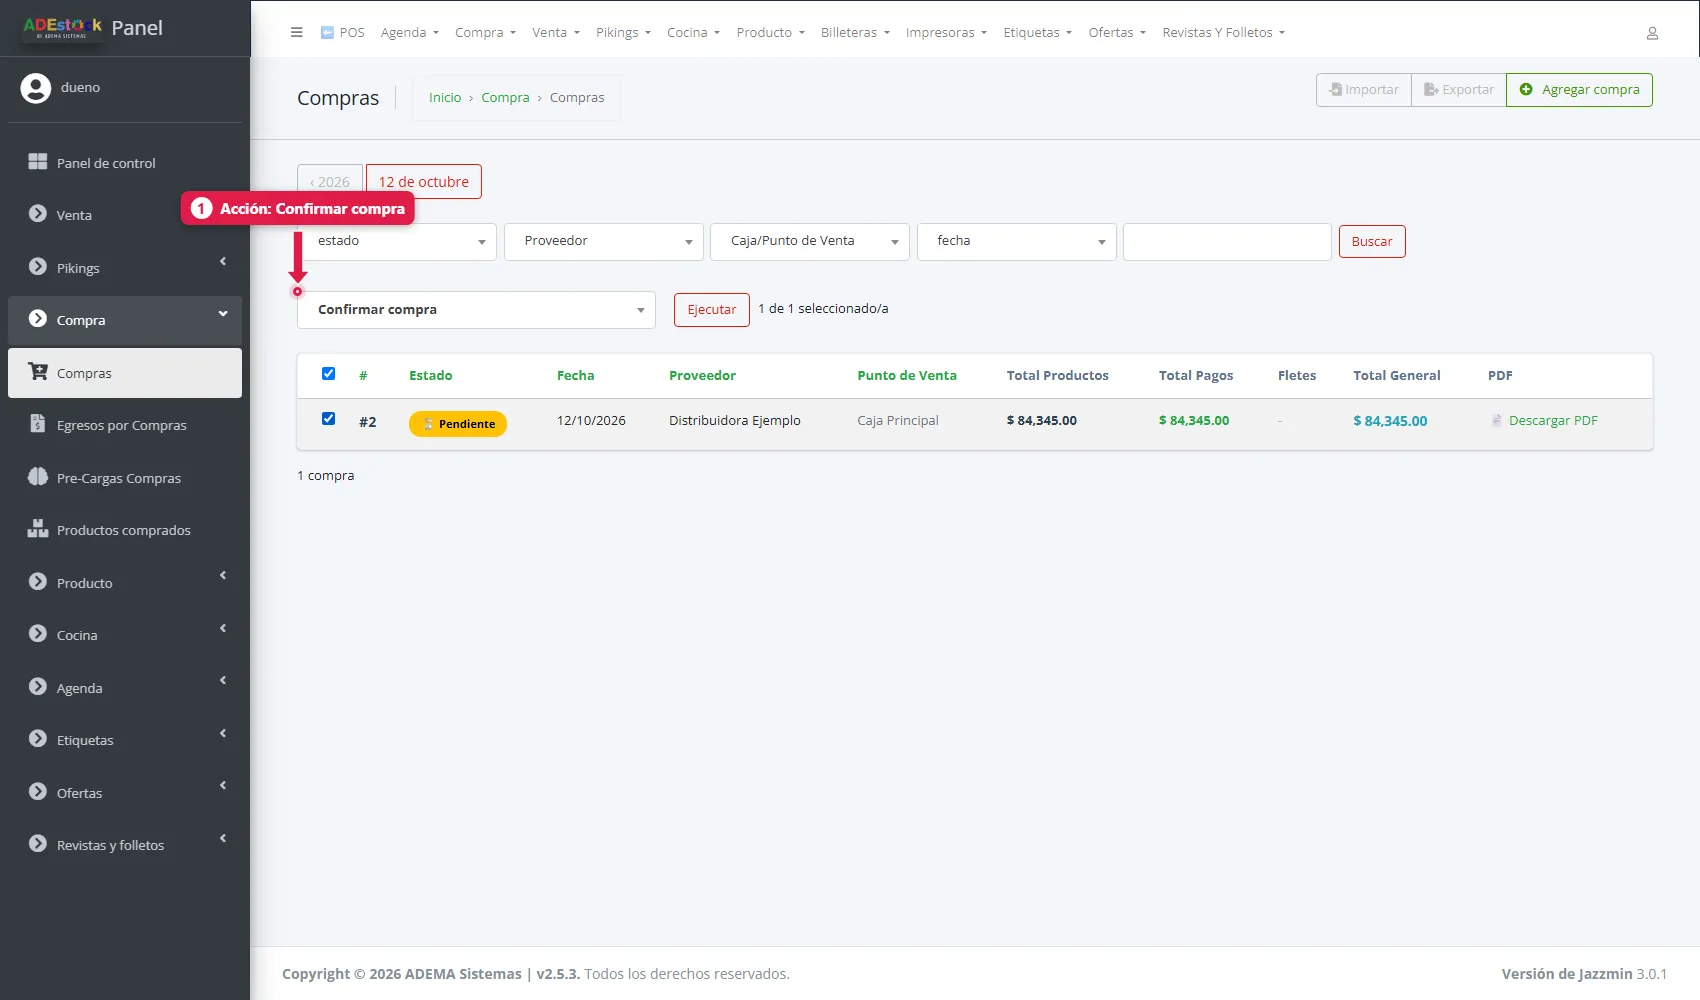
Task: Expand the Producto sidebar section
Action: (125, 582)
